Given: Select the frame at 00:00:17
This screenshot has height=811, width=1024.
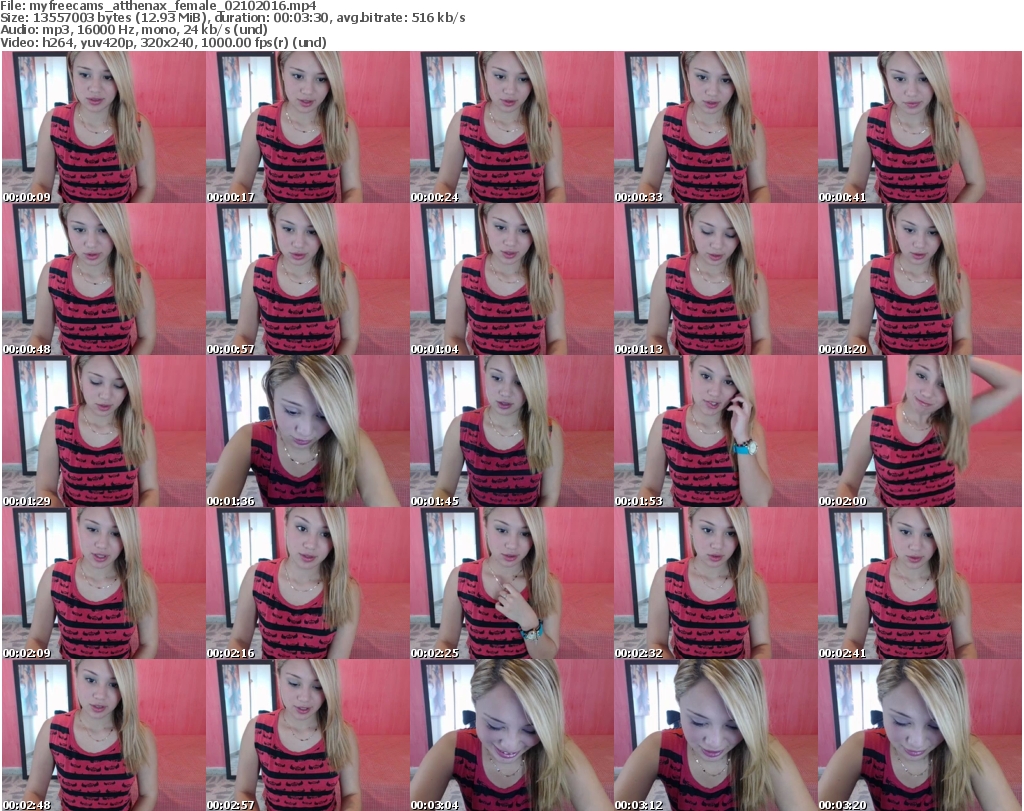Looking at the screenshot, I should click(307, 127).
